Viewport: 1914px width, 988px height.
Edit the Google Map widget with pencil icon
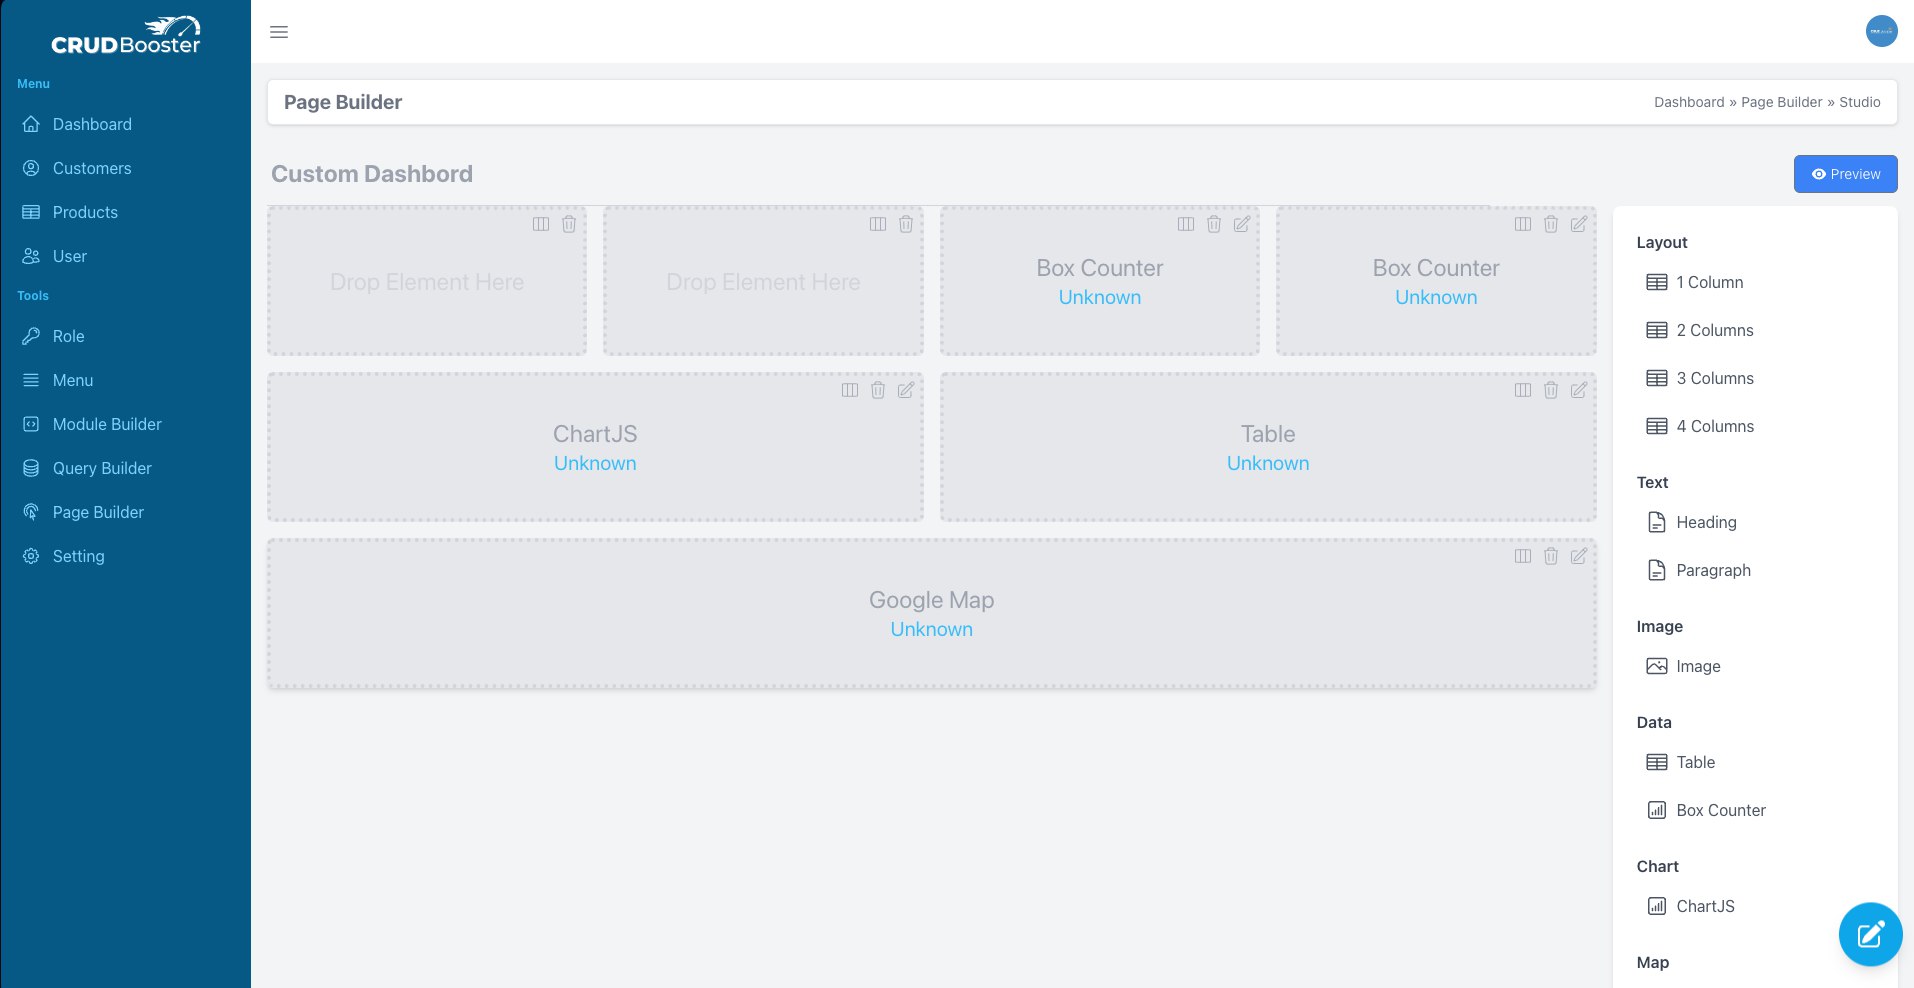(x=1578, y=556)
